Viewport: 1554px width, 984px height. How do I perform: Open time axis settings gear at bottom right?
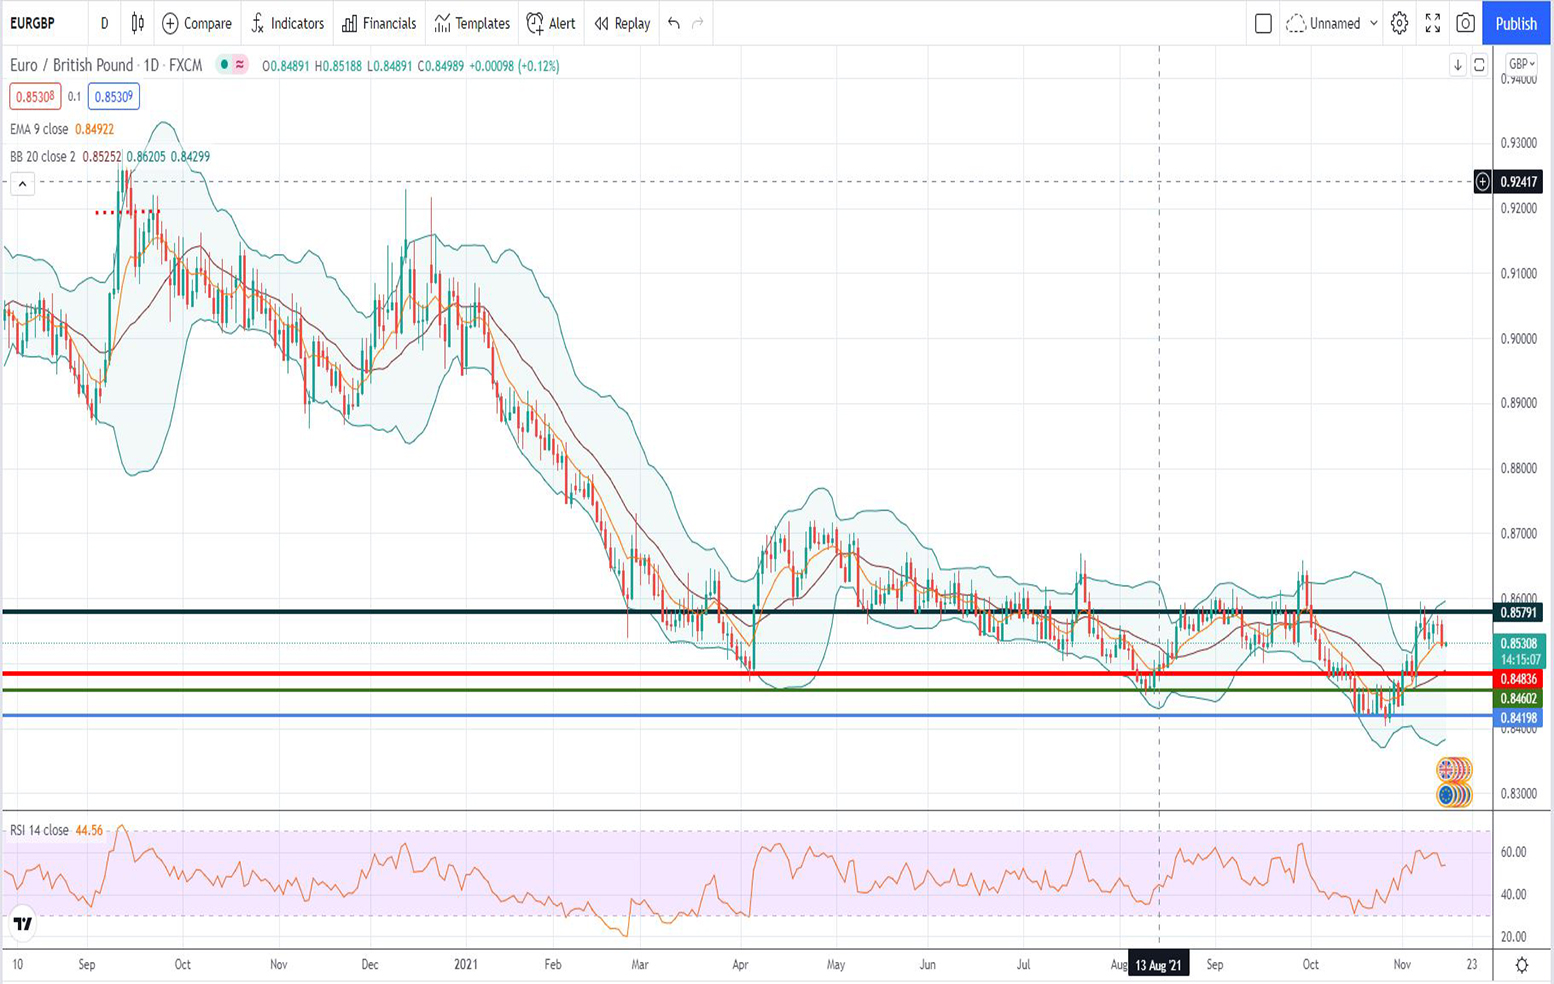coord(1521,965)
